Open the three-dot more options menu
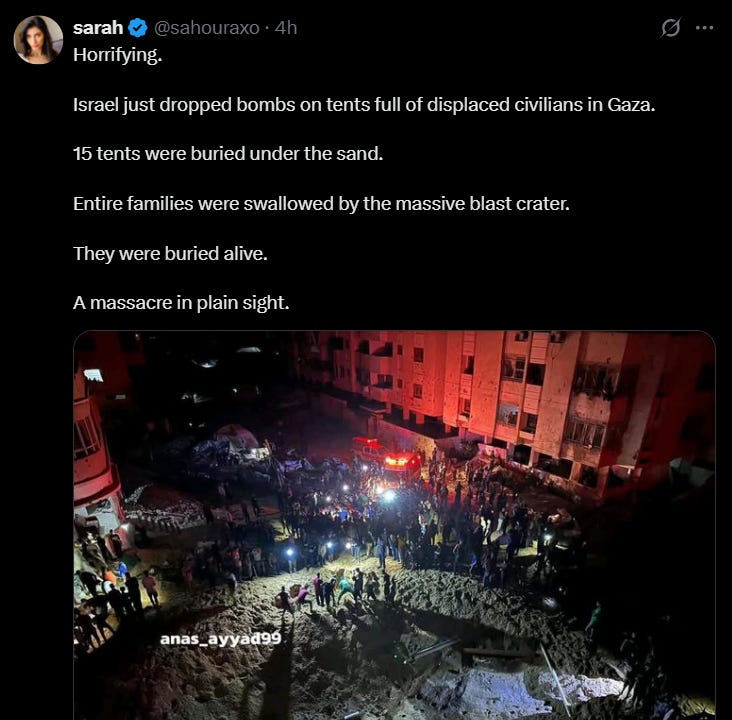 [x=704, y=28]
